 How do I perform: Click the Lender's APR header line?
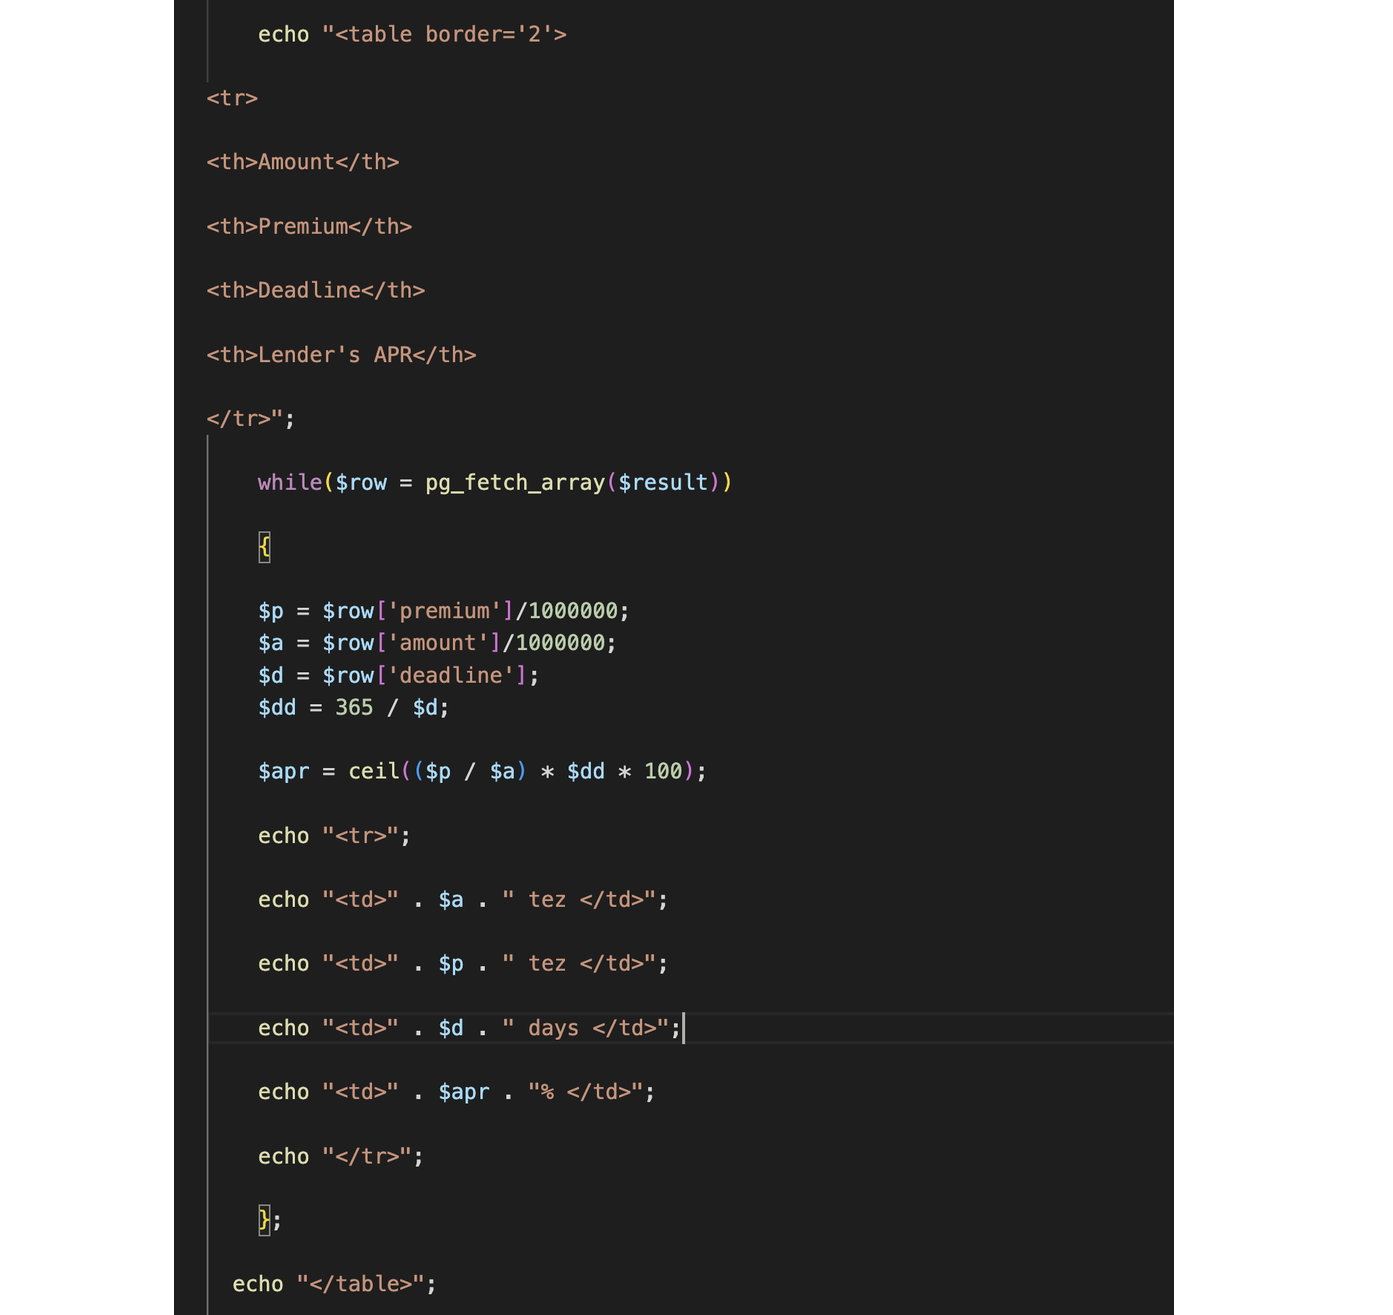(x=341, y=355)
